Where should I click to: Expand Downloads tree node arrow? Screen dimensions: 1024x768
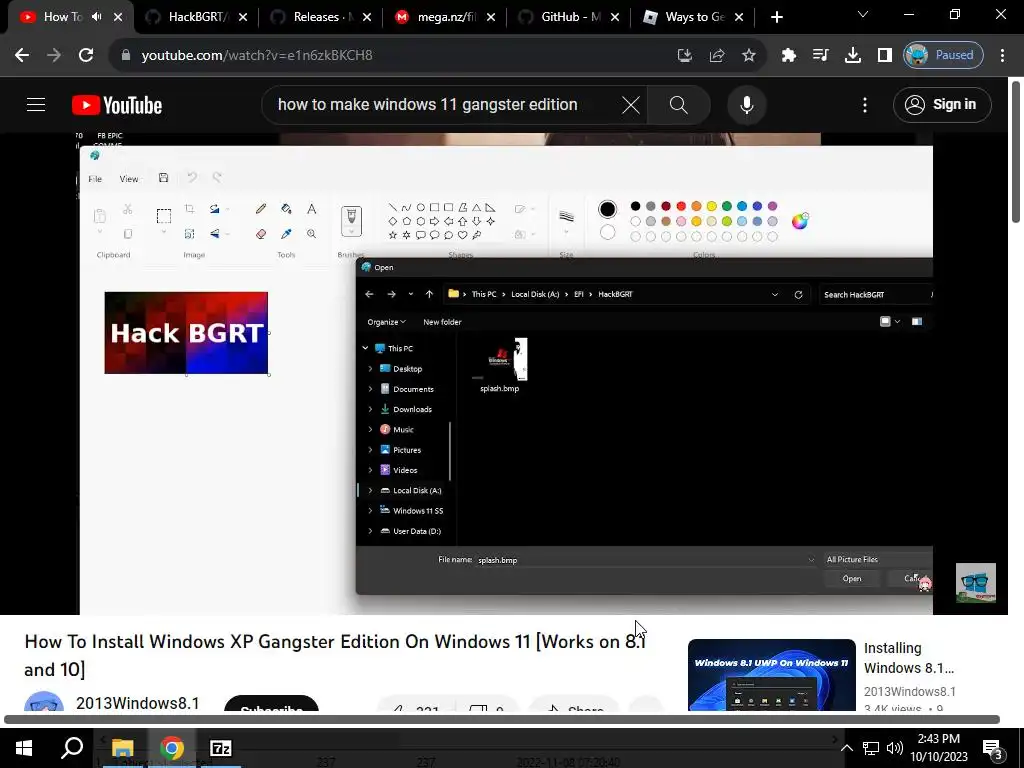370,409
